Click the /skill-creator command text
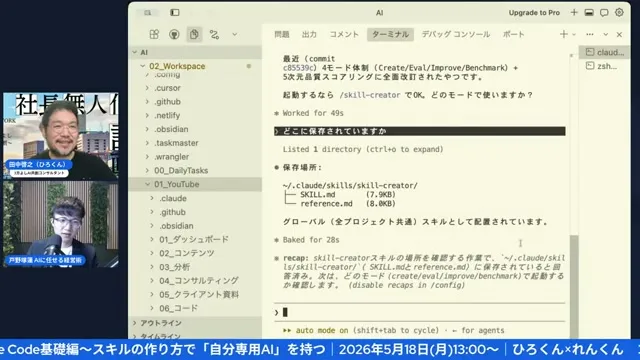This screenshot has width=640, height=360. click(x=370, y=95)
